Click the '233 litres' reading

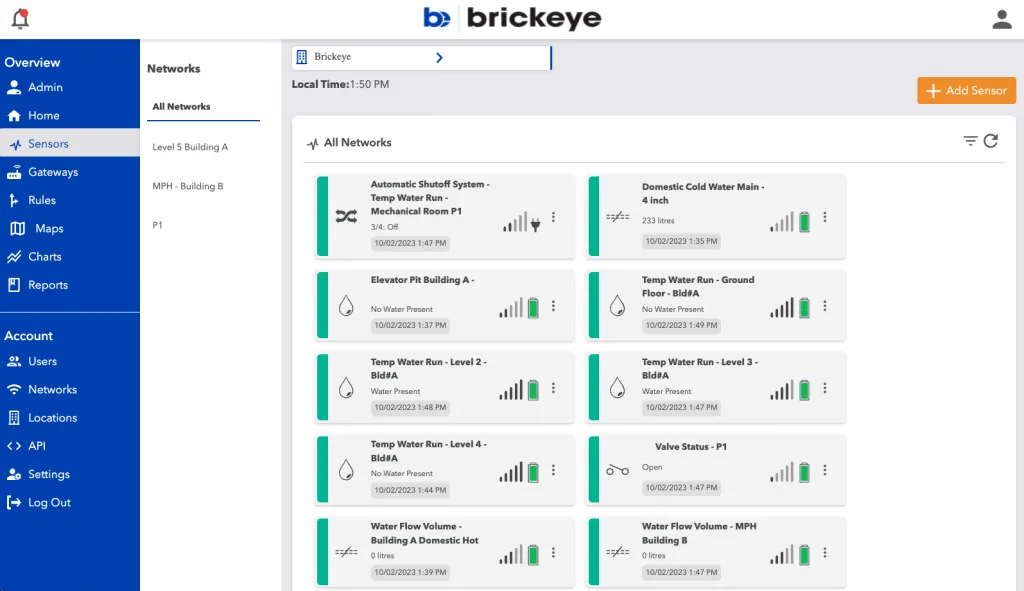[x=658, y=221]
